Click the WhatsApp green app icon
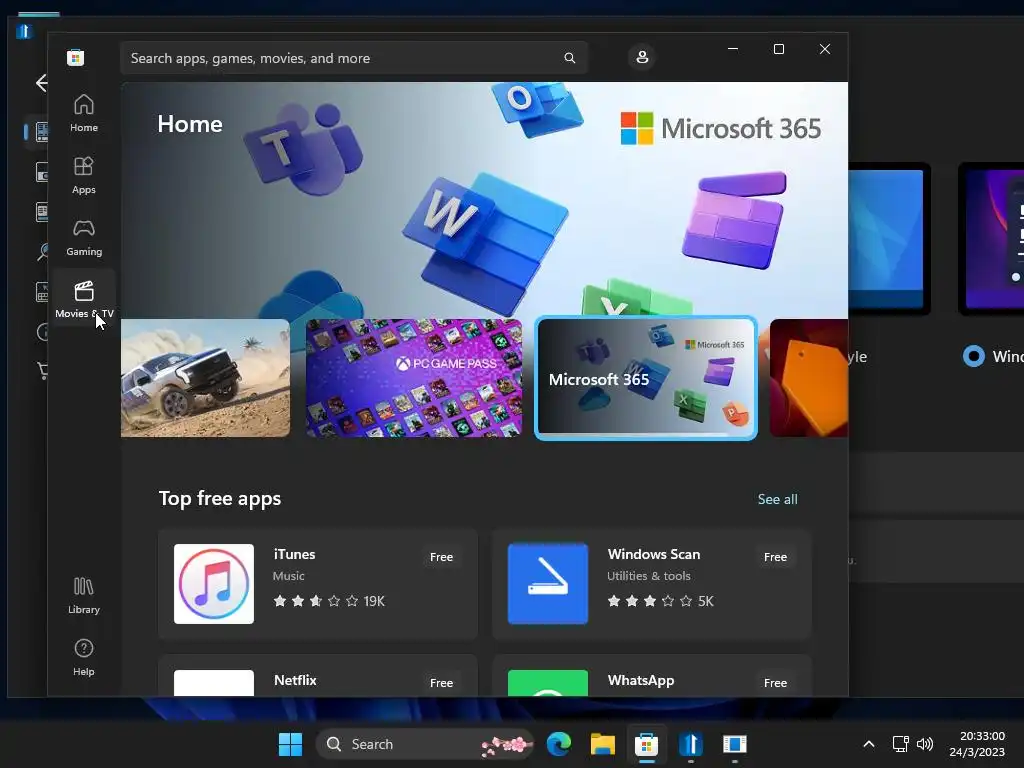This screenshot has height=768, width=1024. pos(548,682)
